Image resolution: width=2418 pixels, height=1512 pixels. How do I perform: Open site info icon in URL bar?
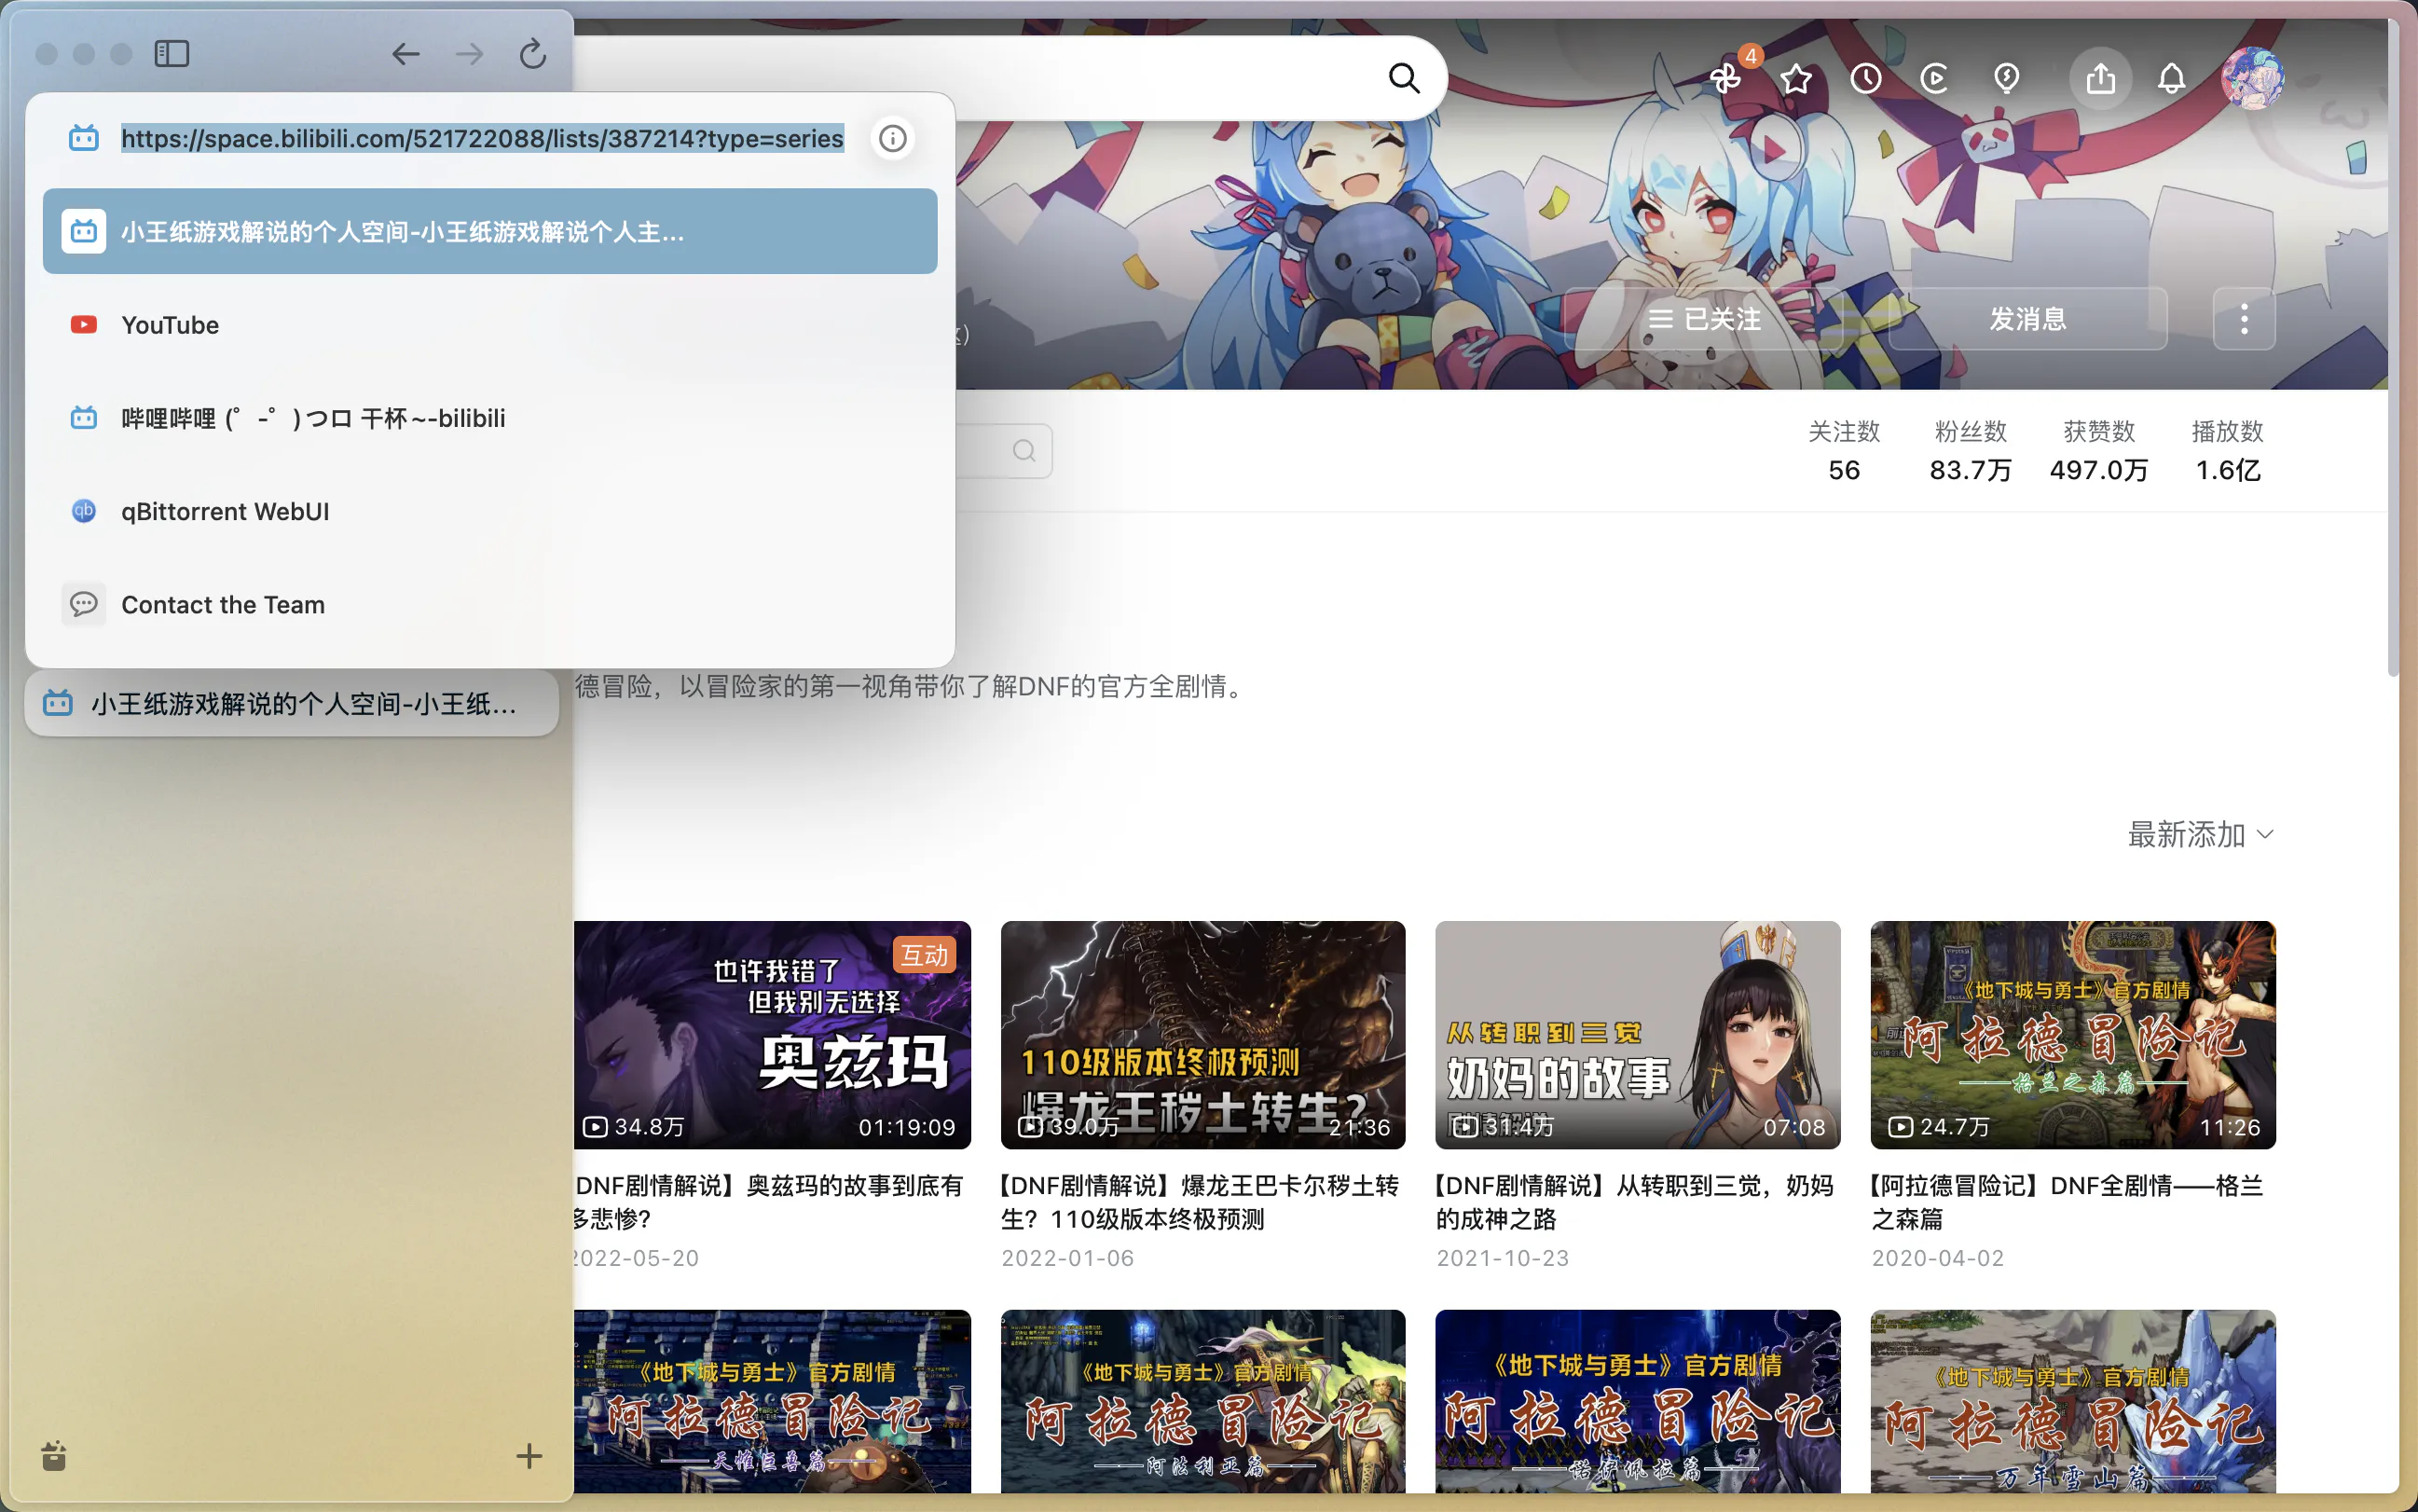pos(892,138)
